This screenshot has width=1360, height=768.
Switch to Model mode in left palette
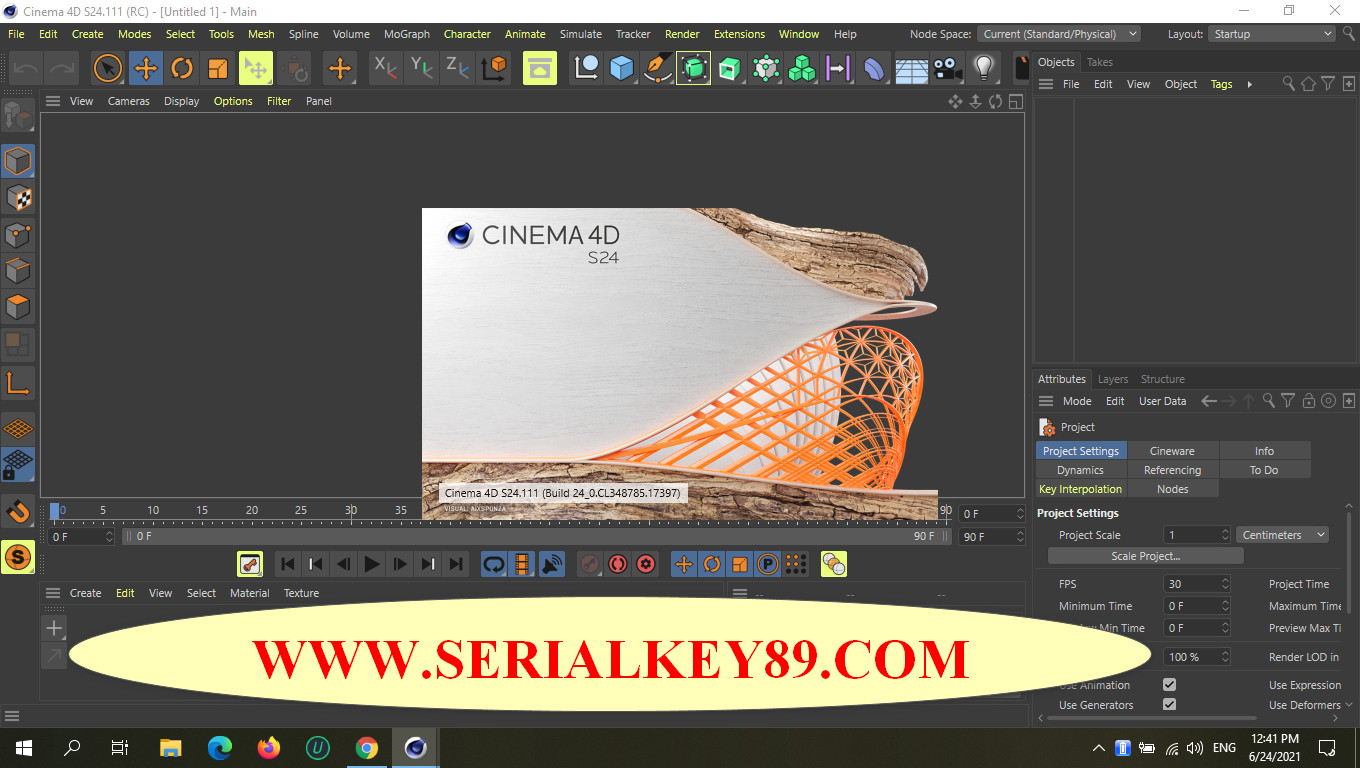18,161
